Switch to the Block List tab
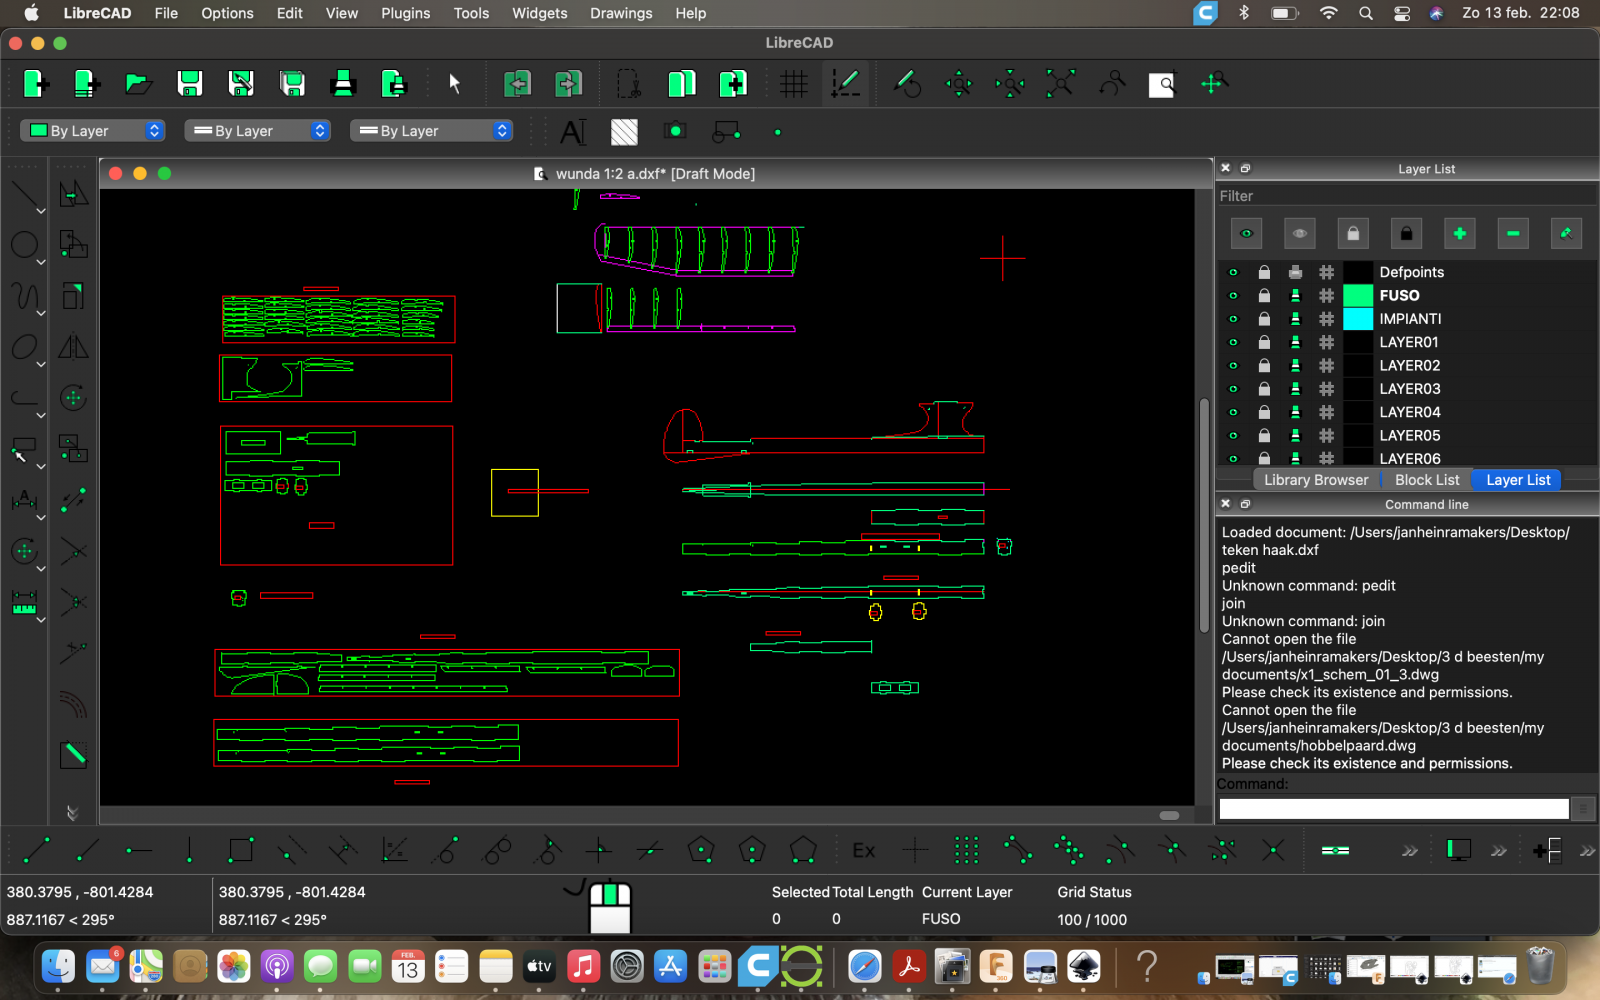This screenshot has height=1000, width=1600. (x=1427, y=480)
